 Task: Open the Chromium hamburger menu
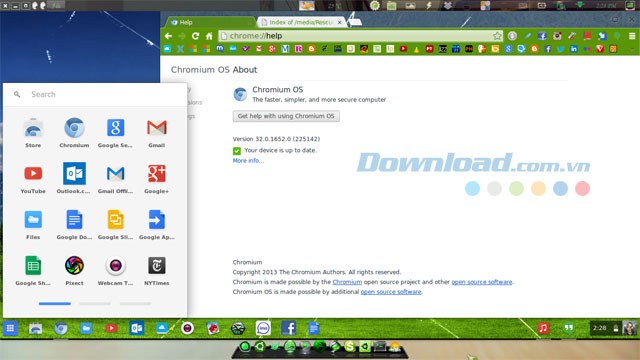click(632, 36)
